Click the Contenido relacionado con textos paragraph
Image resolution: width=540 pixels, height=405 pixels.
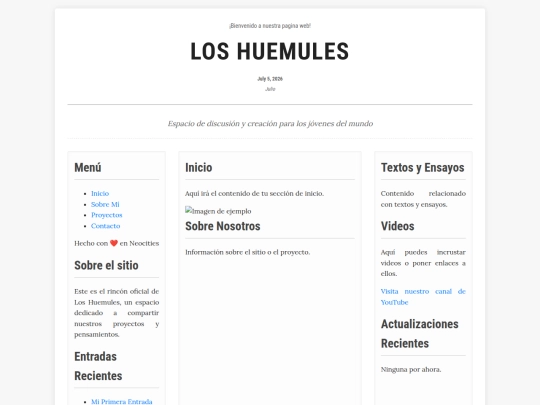423,199
